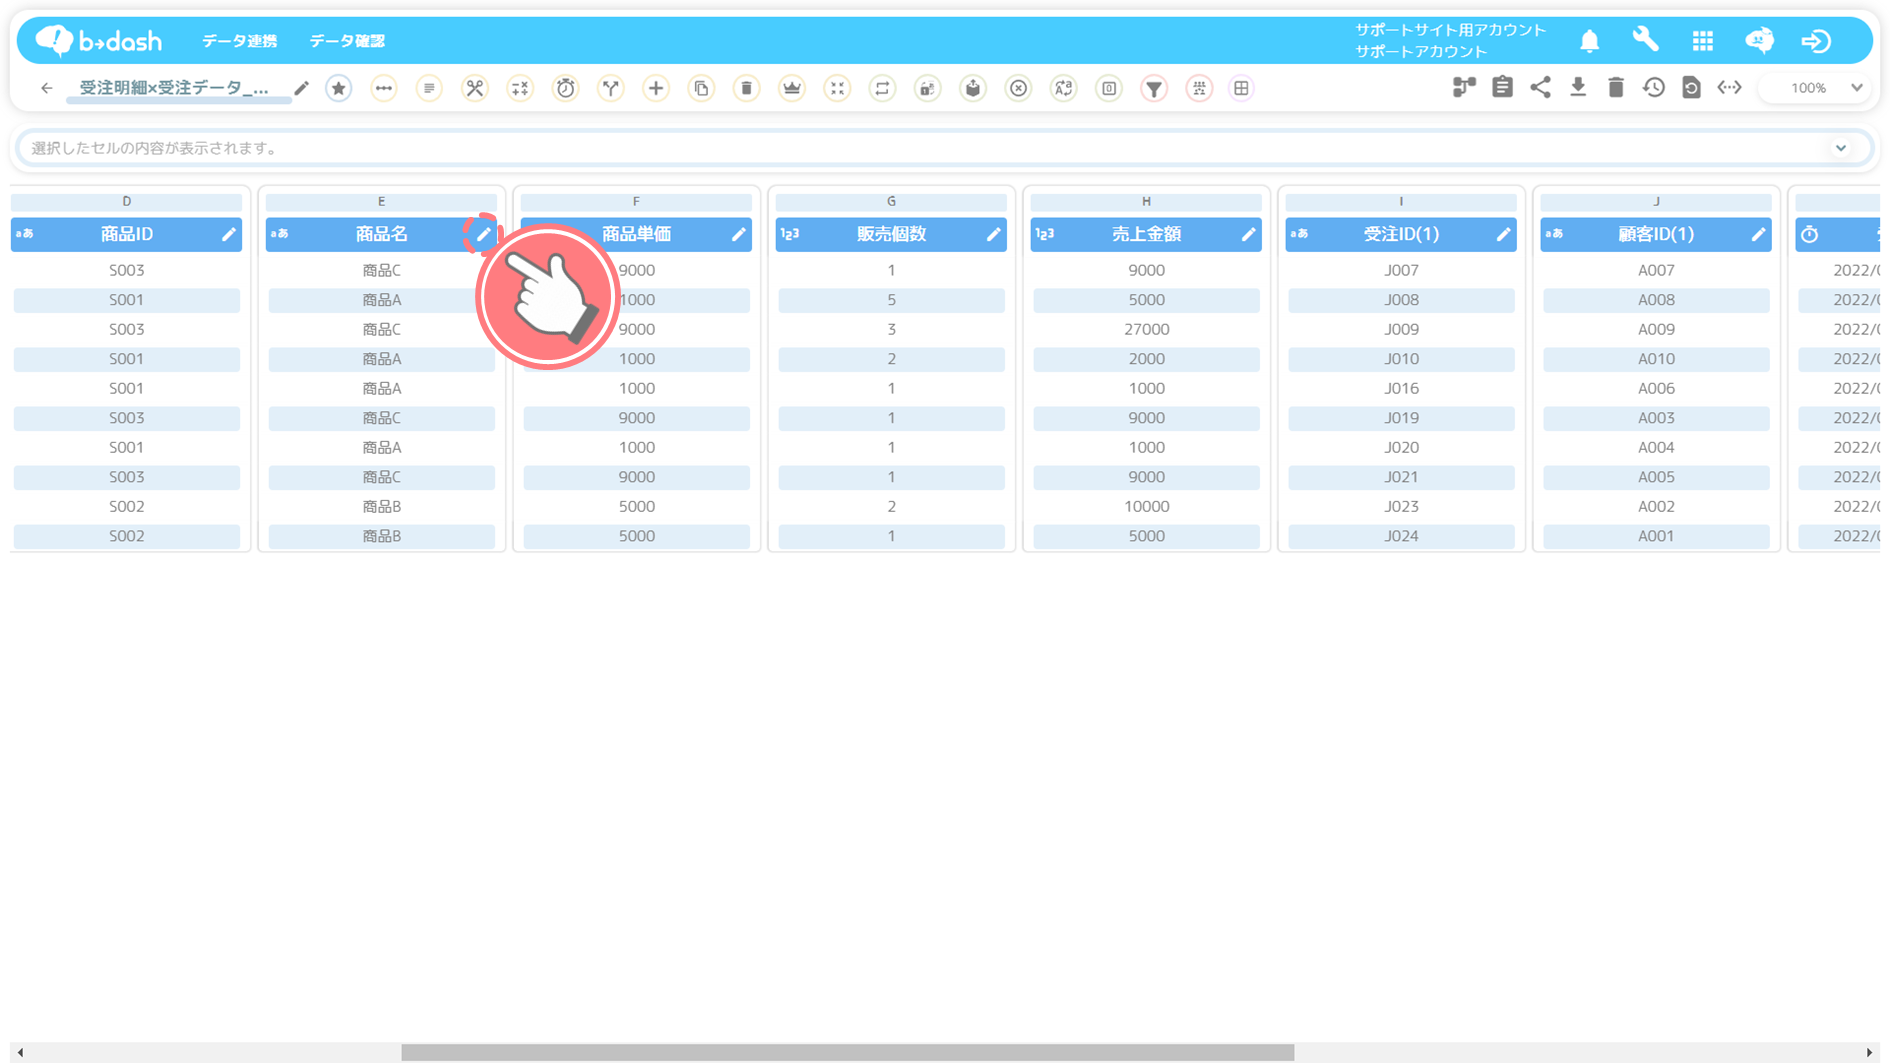This screenshot has width=1890, height=1063.
Task: Click the funnel filter toolbar icon
Action: tap(1154, 88)
